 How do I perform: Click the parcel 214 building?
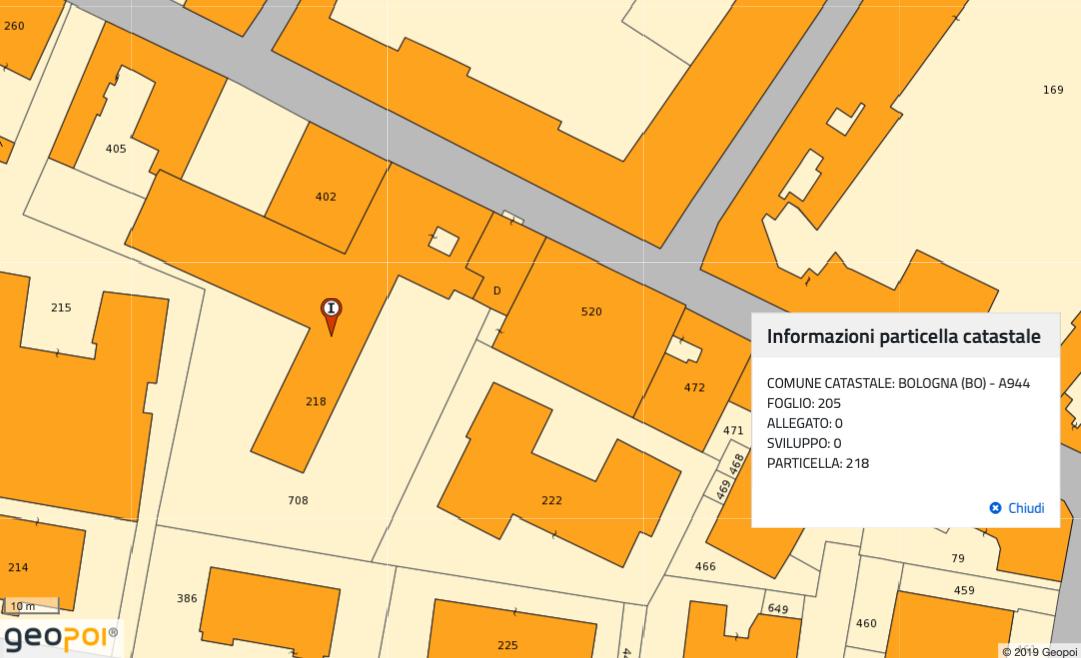(x=18, y=567)
